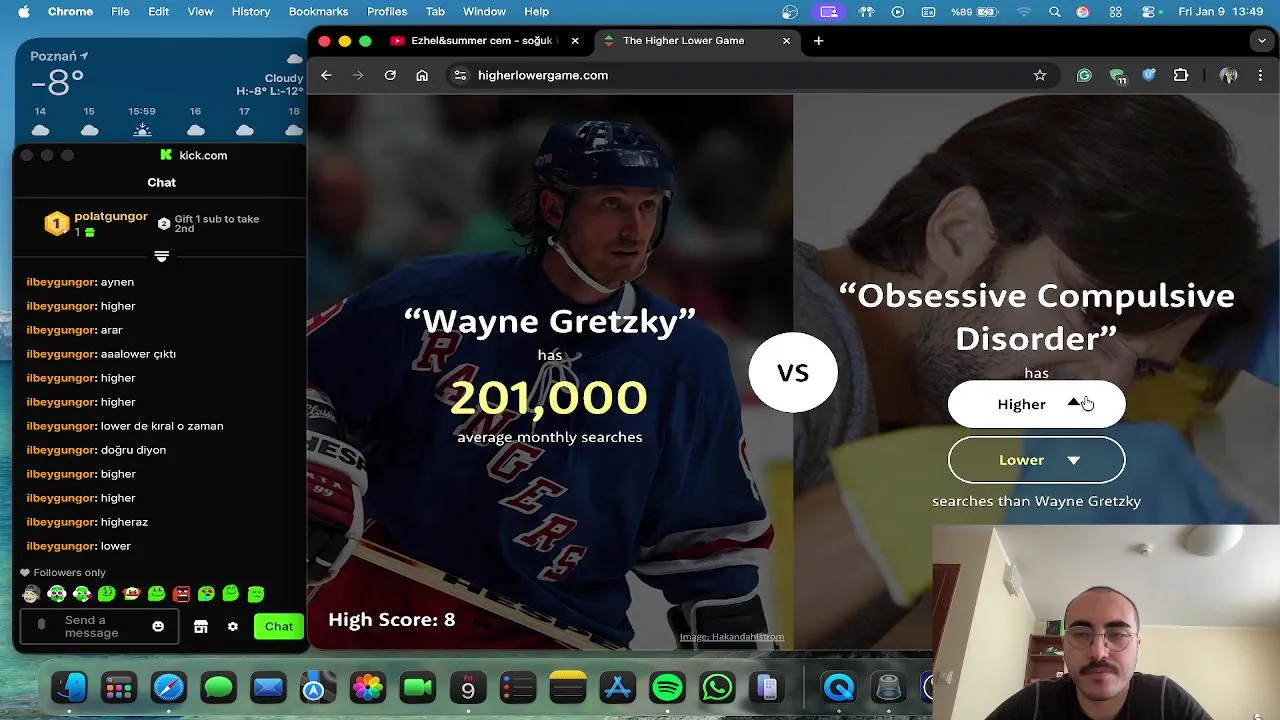Screen dimensions: 1280x720
Task: Click the Chrome address bar URL
Action: click(x=543, y=75)
